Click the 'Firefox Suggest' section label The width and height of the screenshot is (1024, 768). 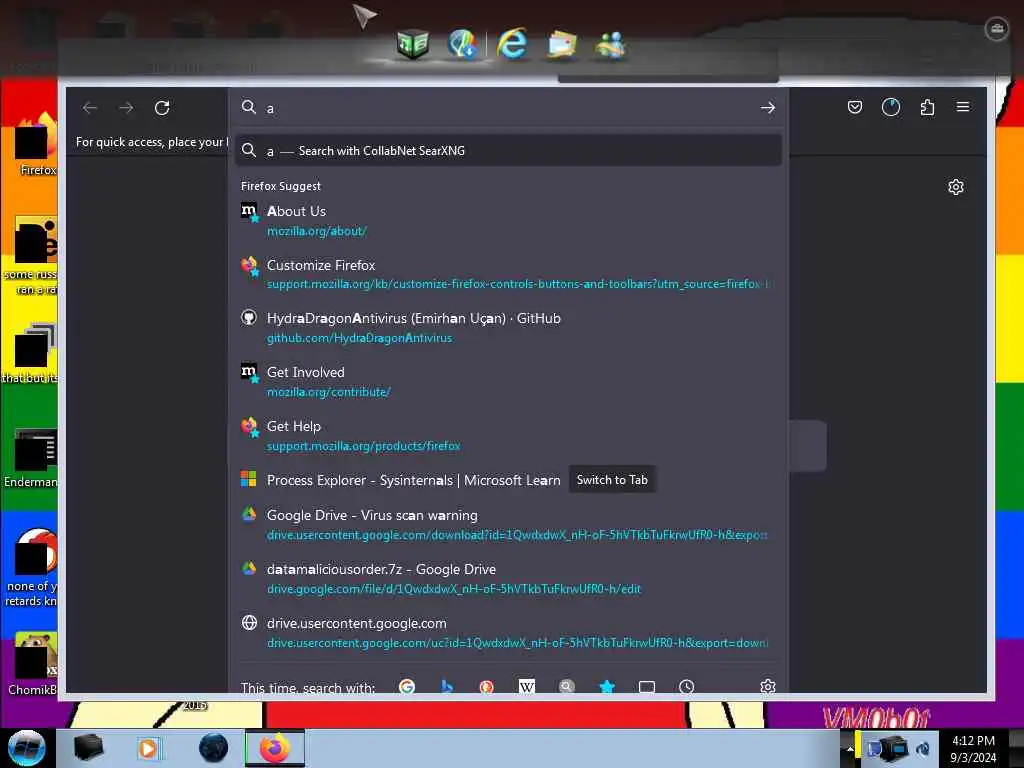281,186
